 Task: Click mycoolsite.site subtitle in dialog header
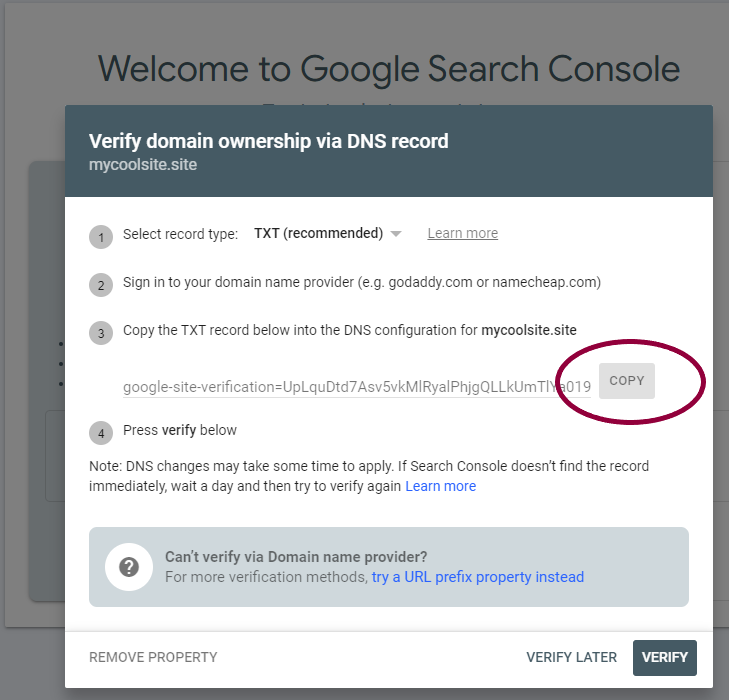143,165
